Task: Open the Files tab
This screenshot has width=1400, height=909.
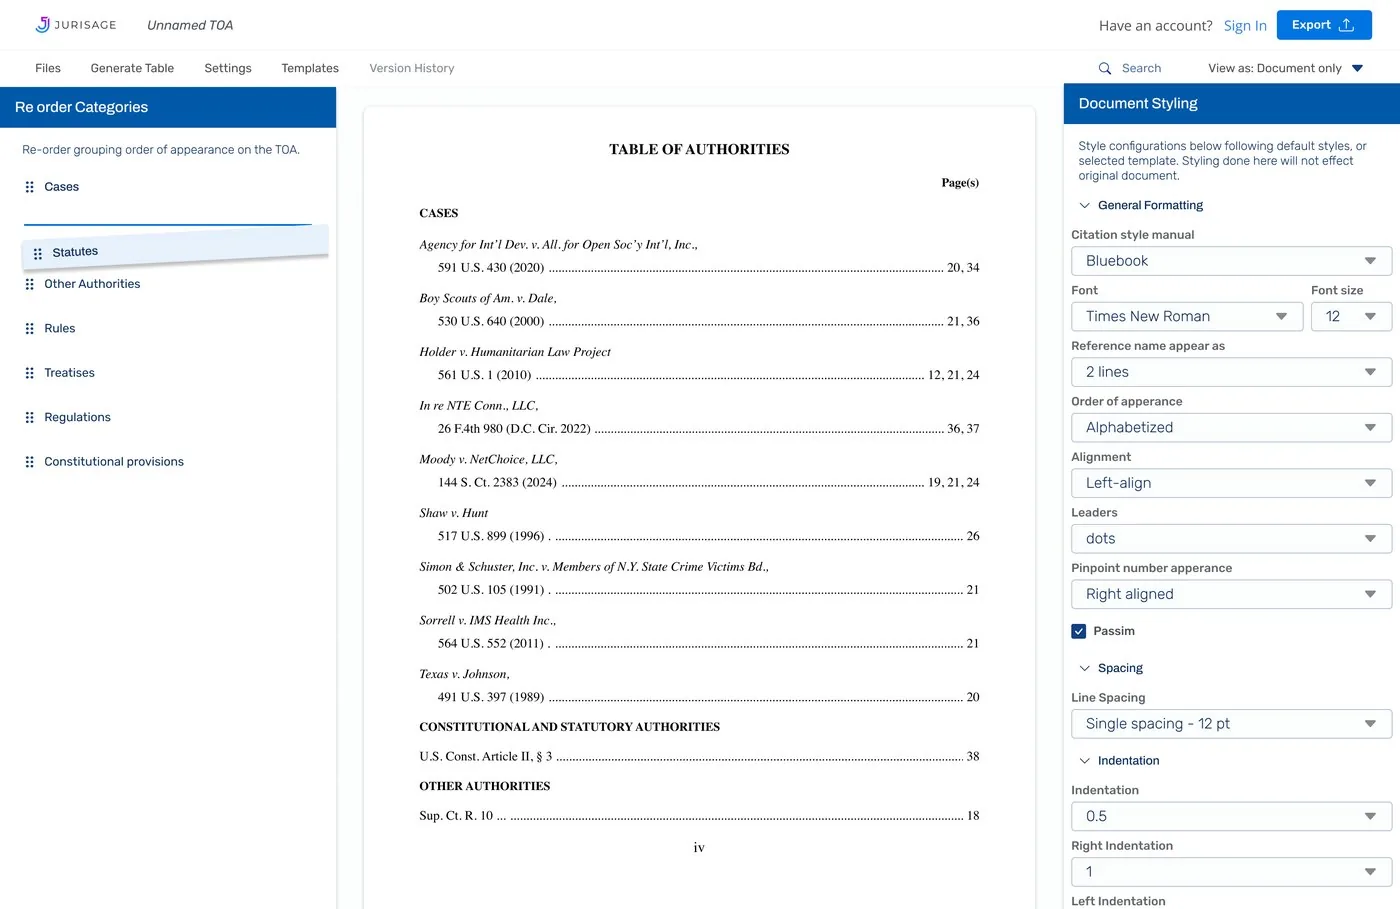Action: [48, 68]
